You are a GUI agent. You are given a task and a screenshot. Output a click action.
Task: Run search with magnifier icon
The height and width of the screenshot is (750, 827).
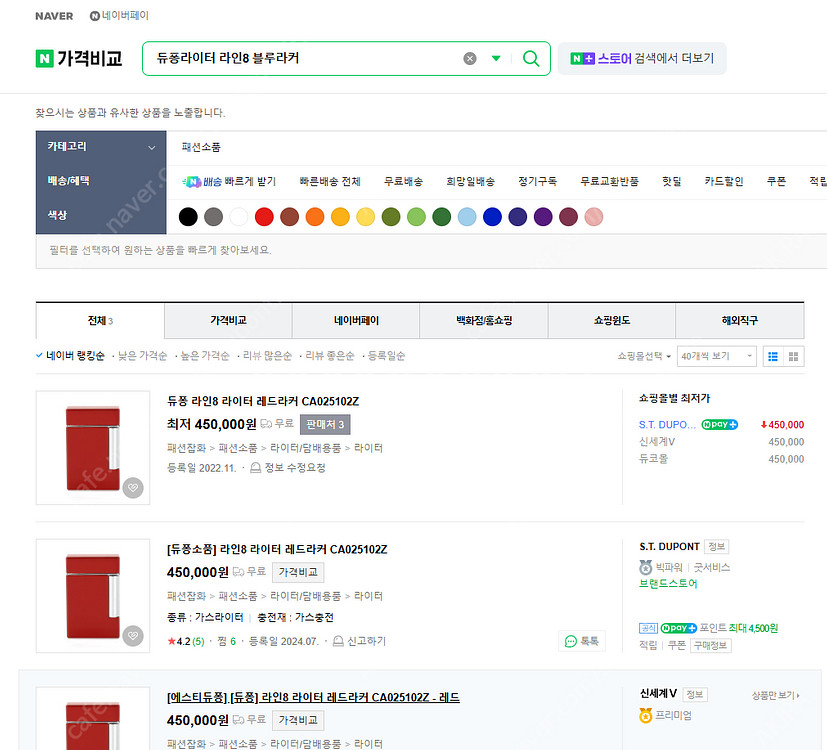pos(531,58)
